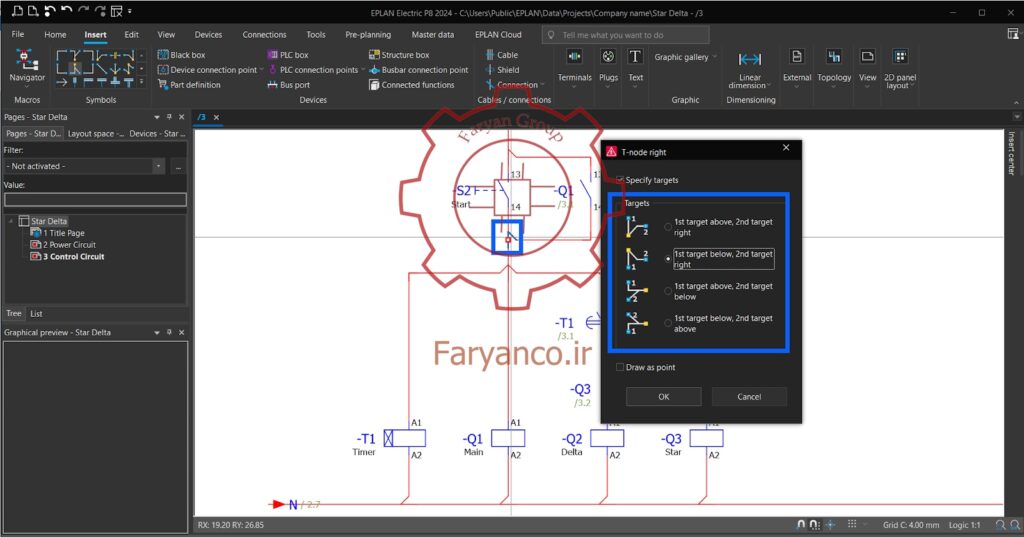Insert a Busbar connection point
This screenshot has width=1024, height=537.
pyautogui.click(x=419, y=70)
